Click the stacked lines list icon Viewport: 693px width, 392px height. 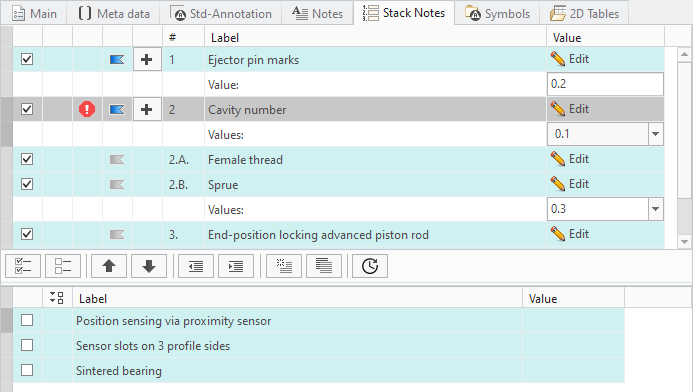coord(324,266)
